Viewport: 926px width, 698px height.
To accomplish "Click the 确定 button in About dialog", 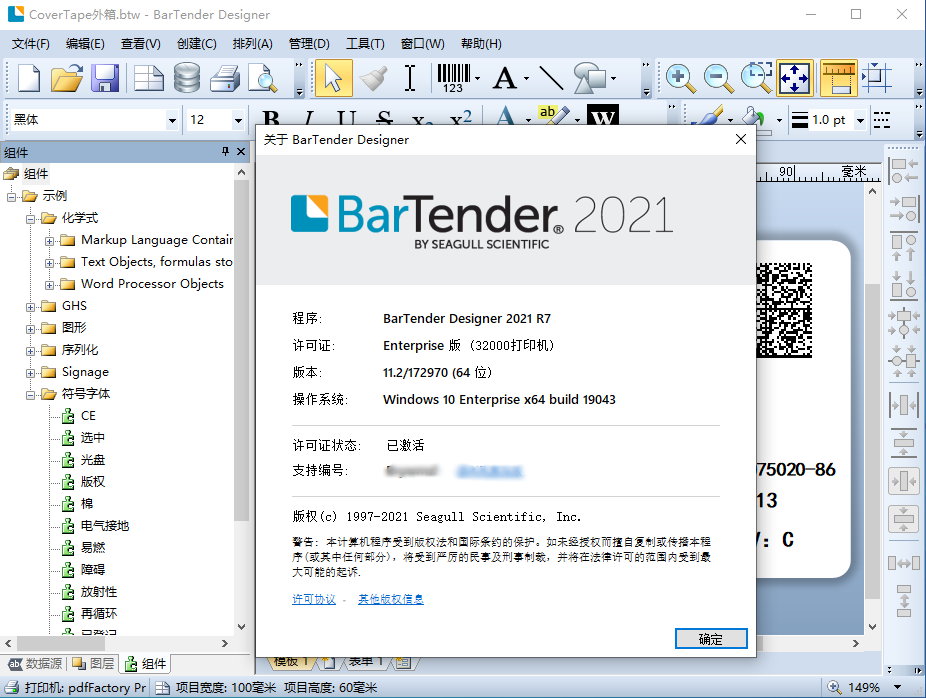I will coord(711,638).
